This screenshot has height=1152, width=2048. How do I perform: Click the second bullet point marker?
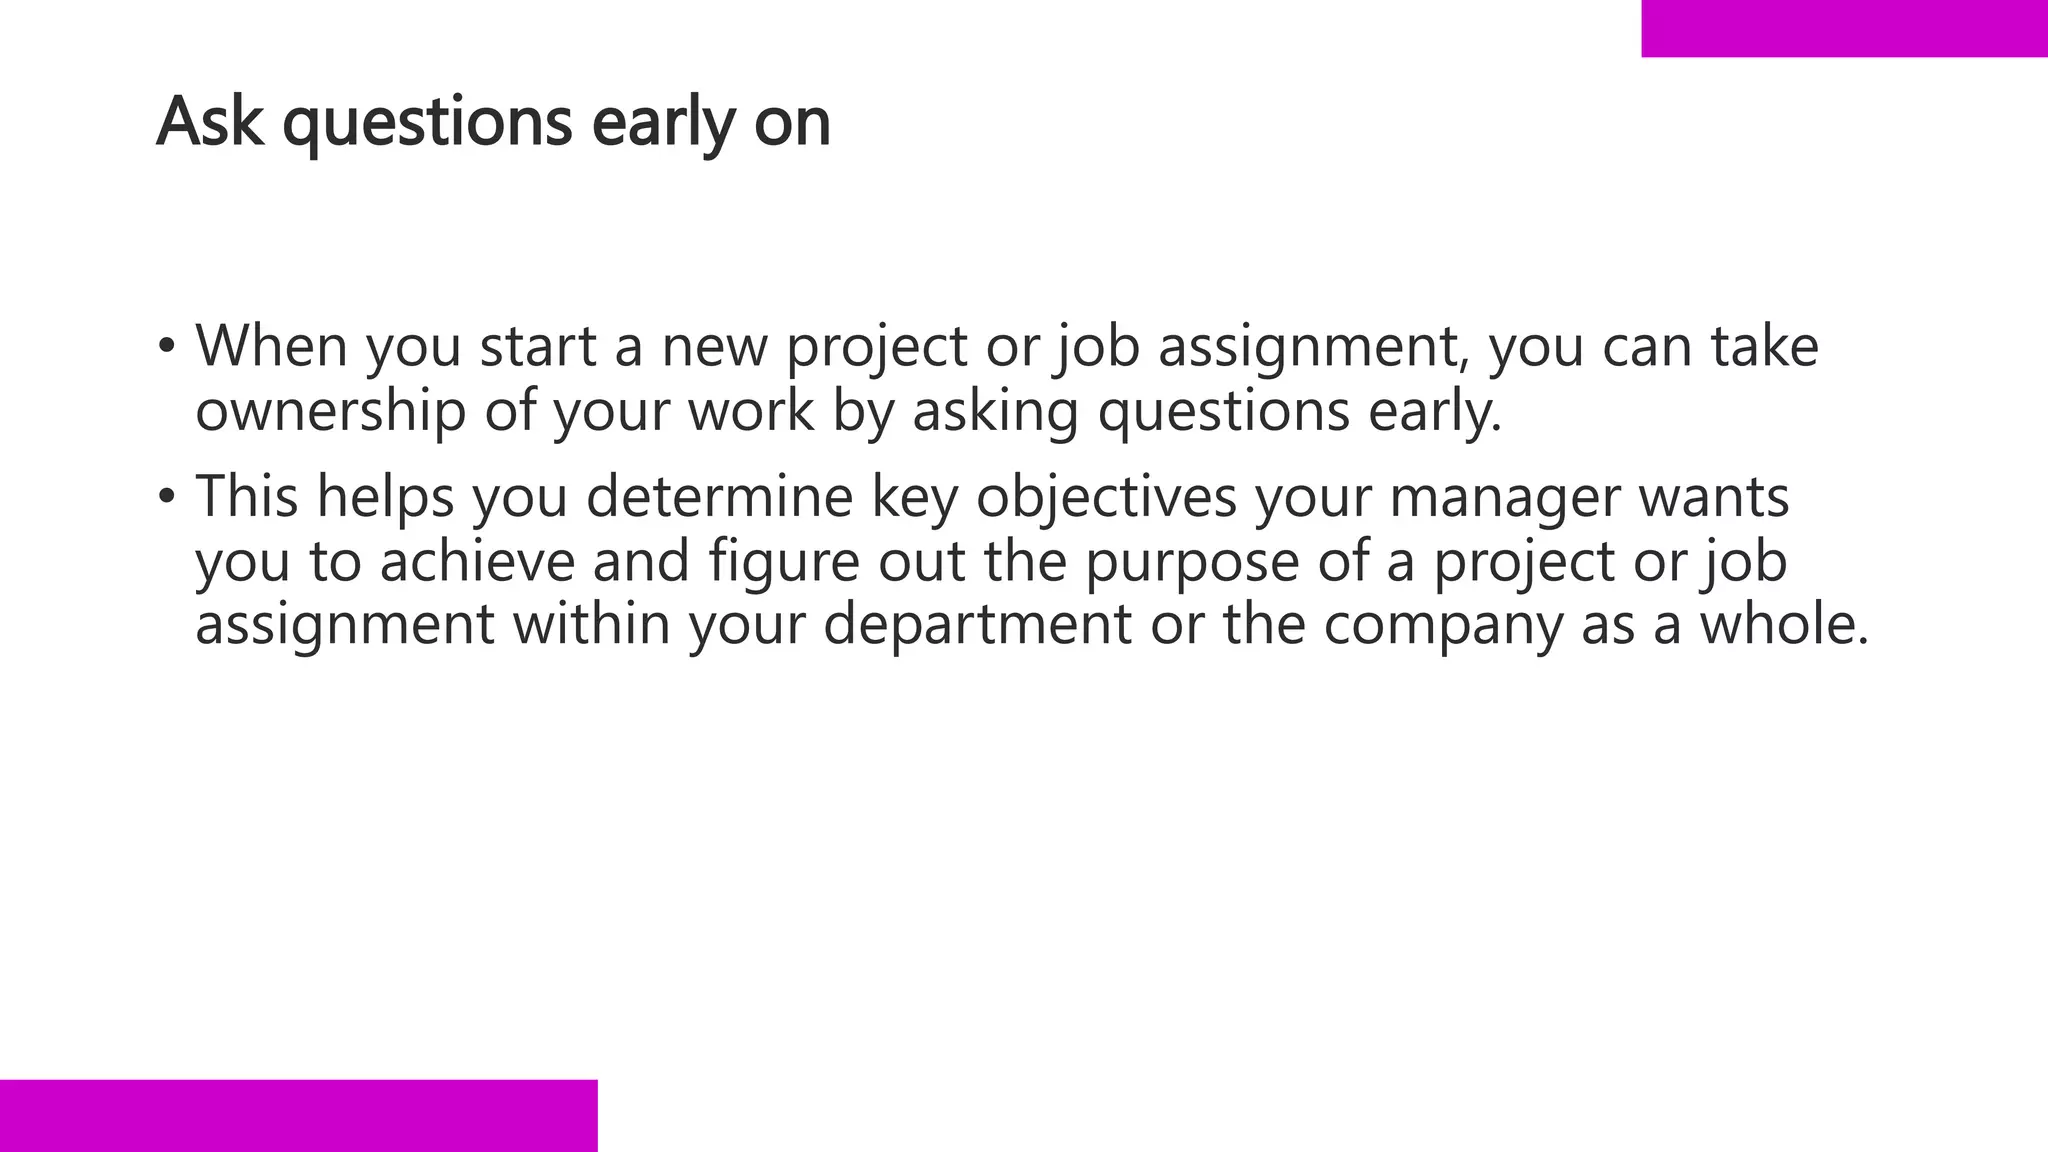tap(166, 496)
